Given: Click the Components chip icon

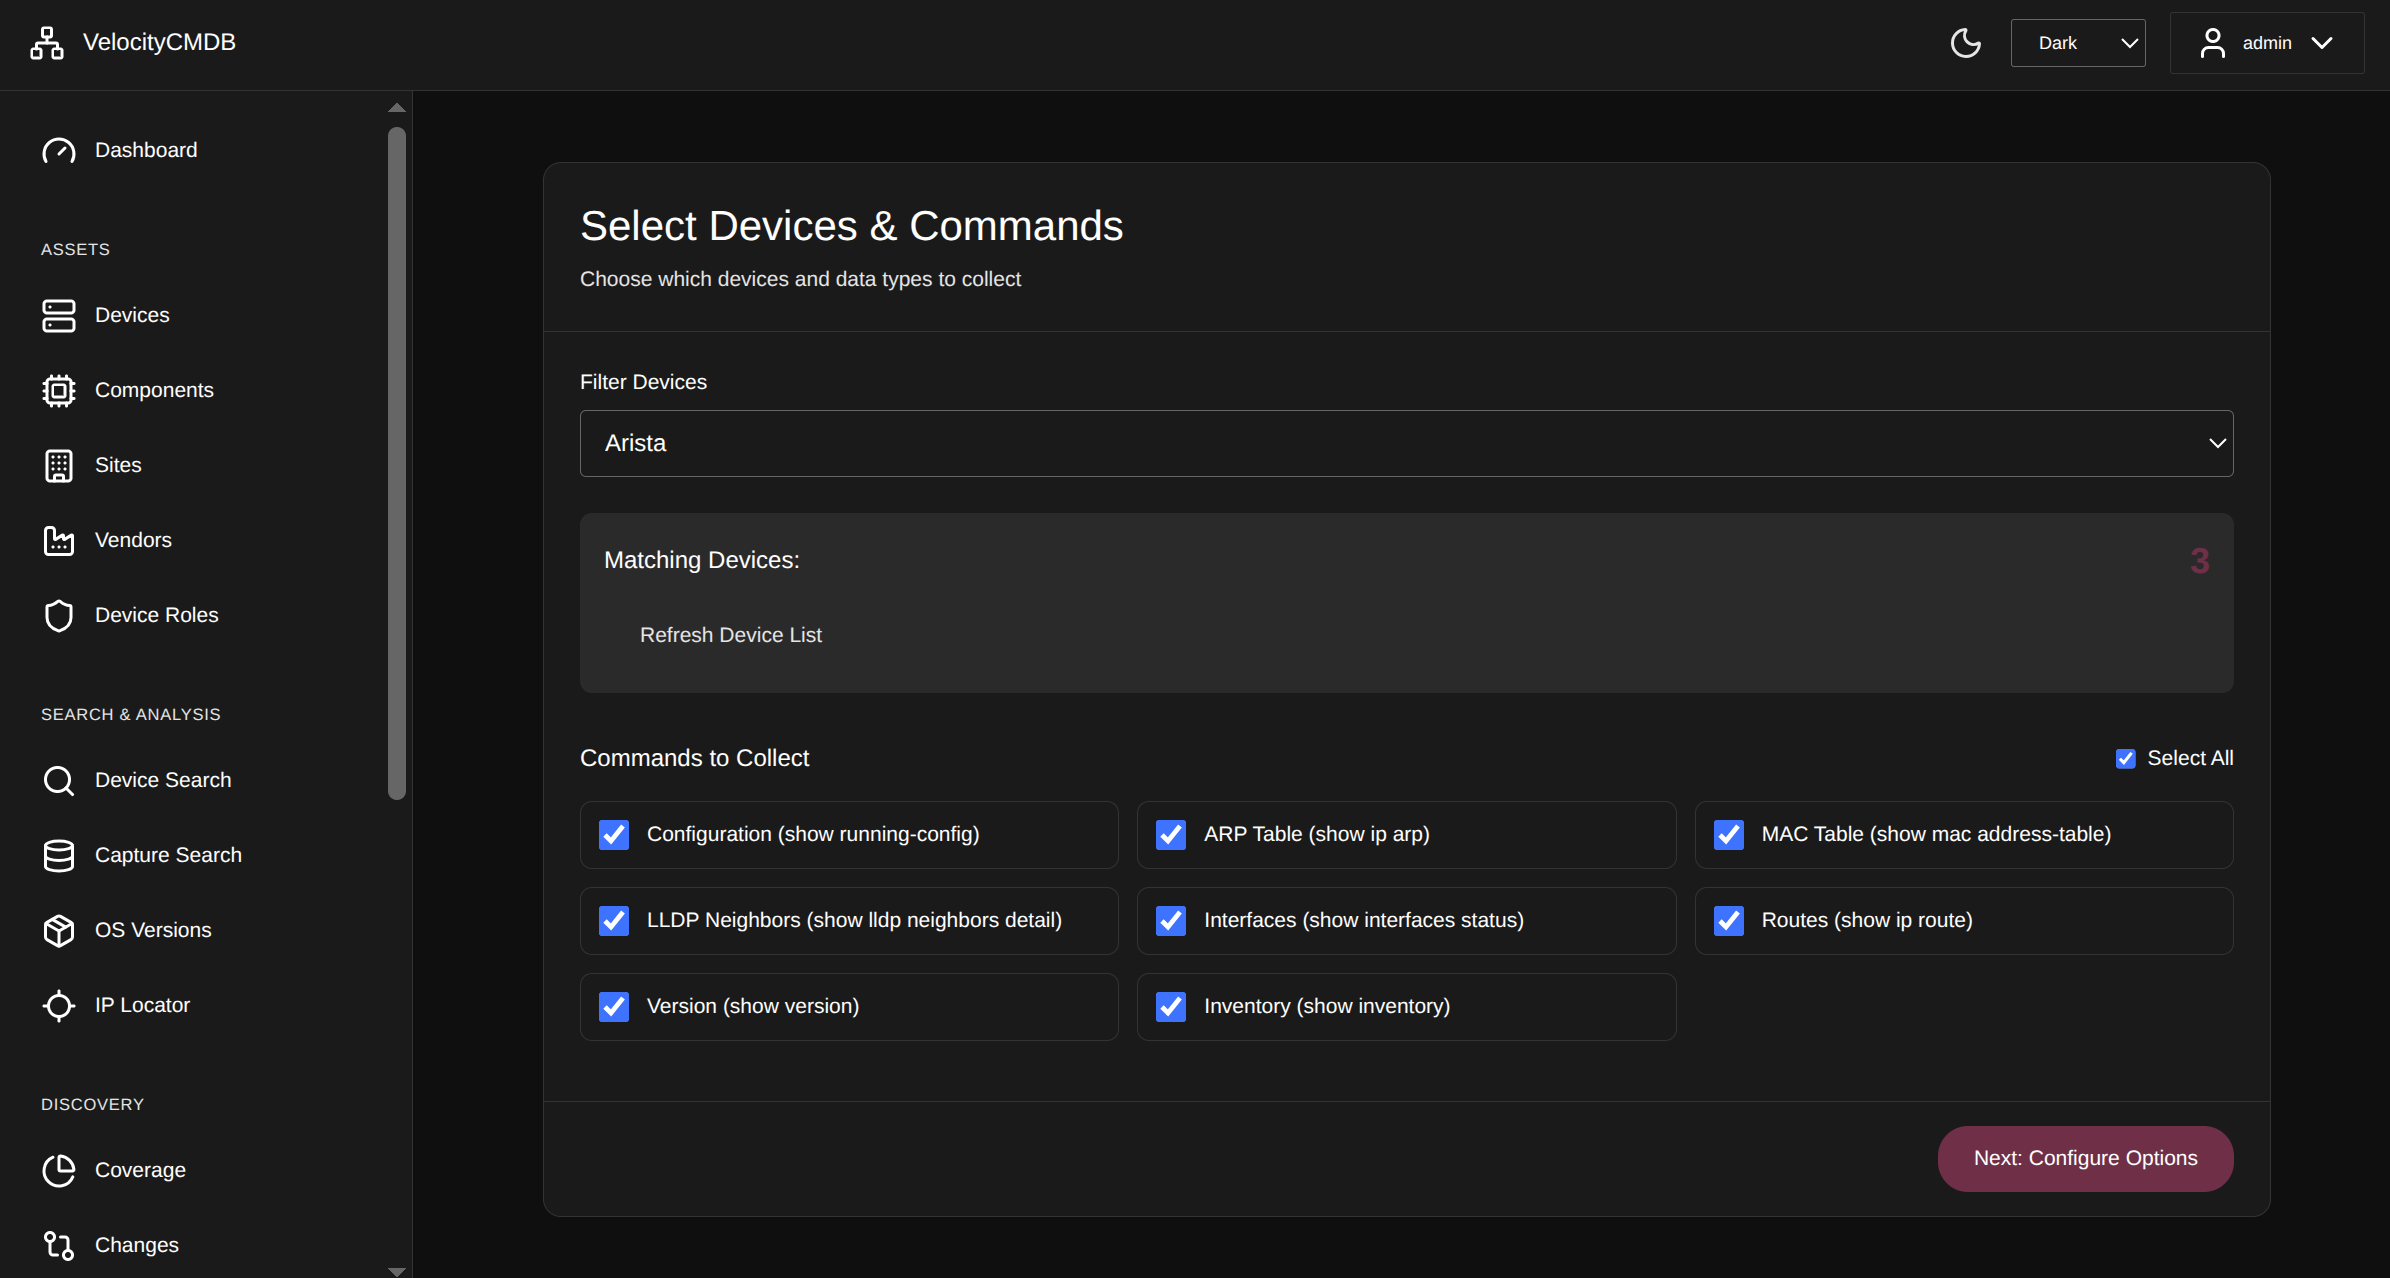Looking at the screenshot, I should click(59, 390).
